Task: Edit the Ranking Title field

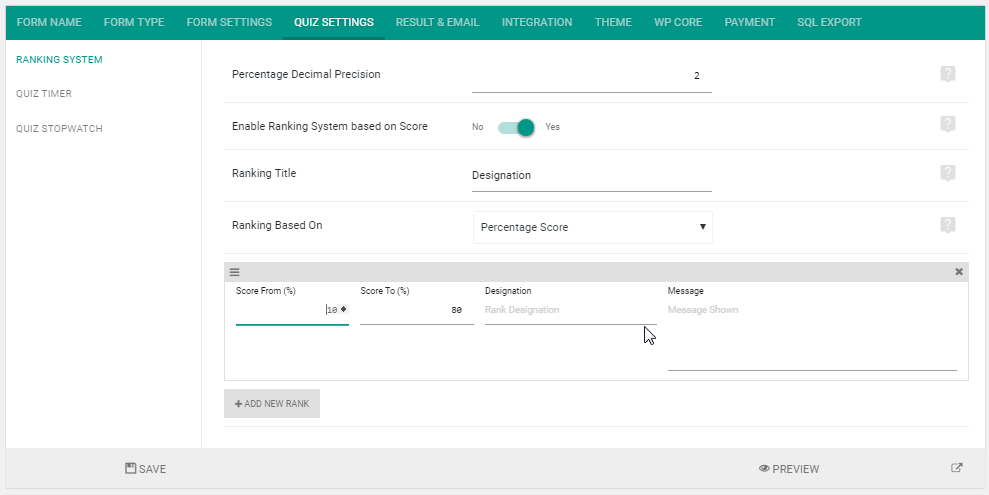Action: [592, 176]
